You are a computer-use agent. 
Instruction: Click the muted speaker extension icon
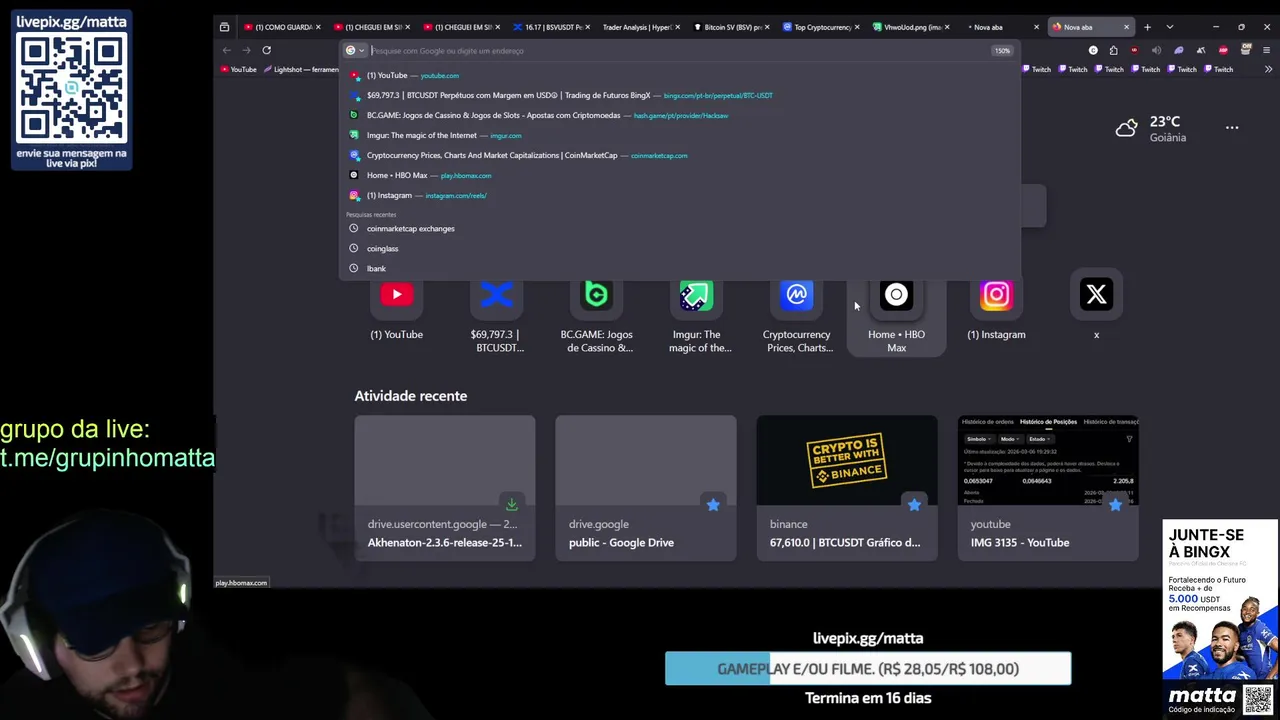point(1156,50)
